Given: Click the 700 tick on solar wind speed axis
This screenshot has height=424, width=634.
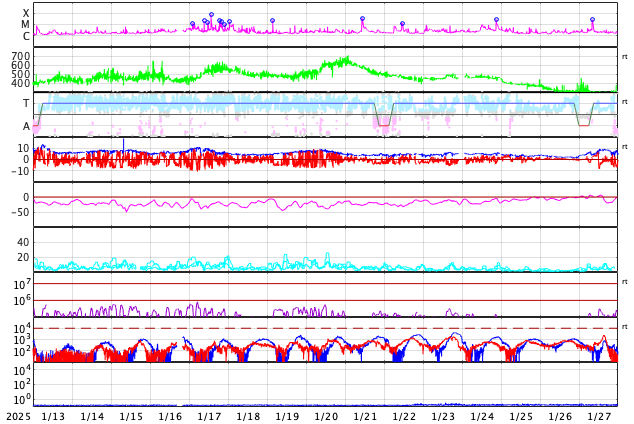Looking at the screenshot, I should pos(21,56).
